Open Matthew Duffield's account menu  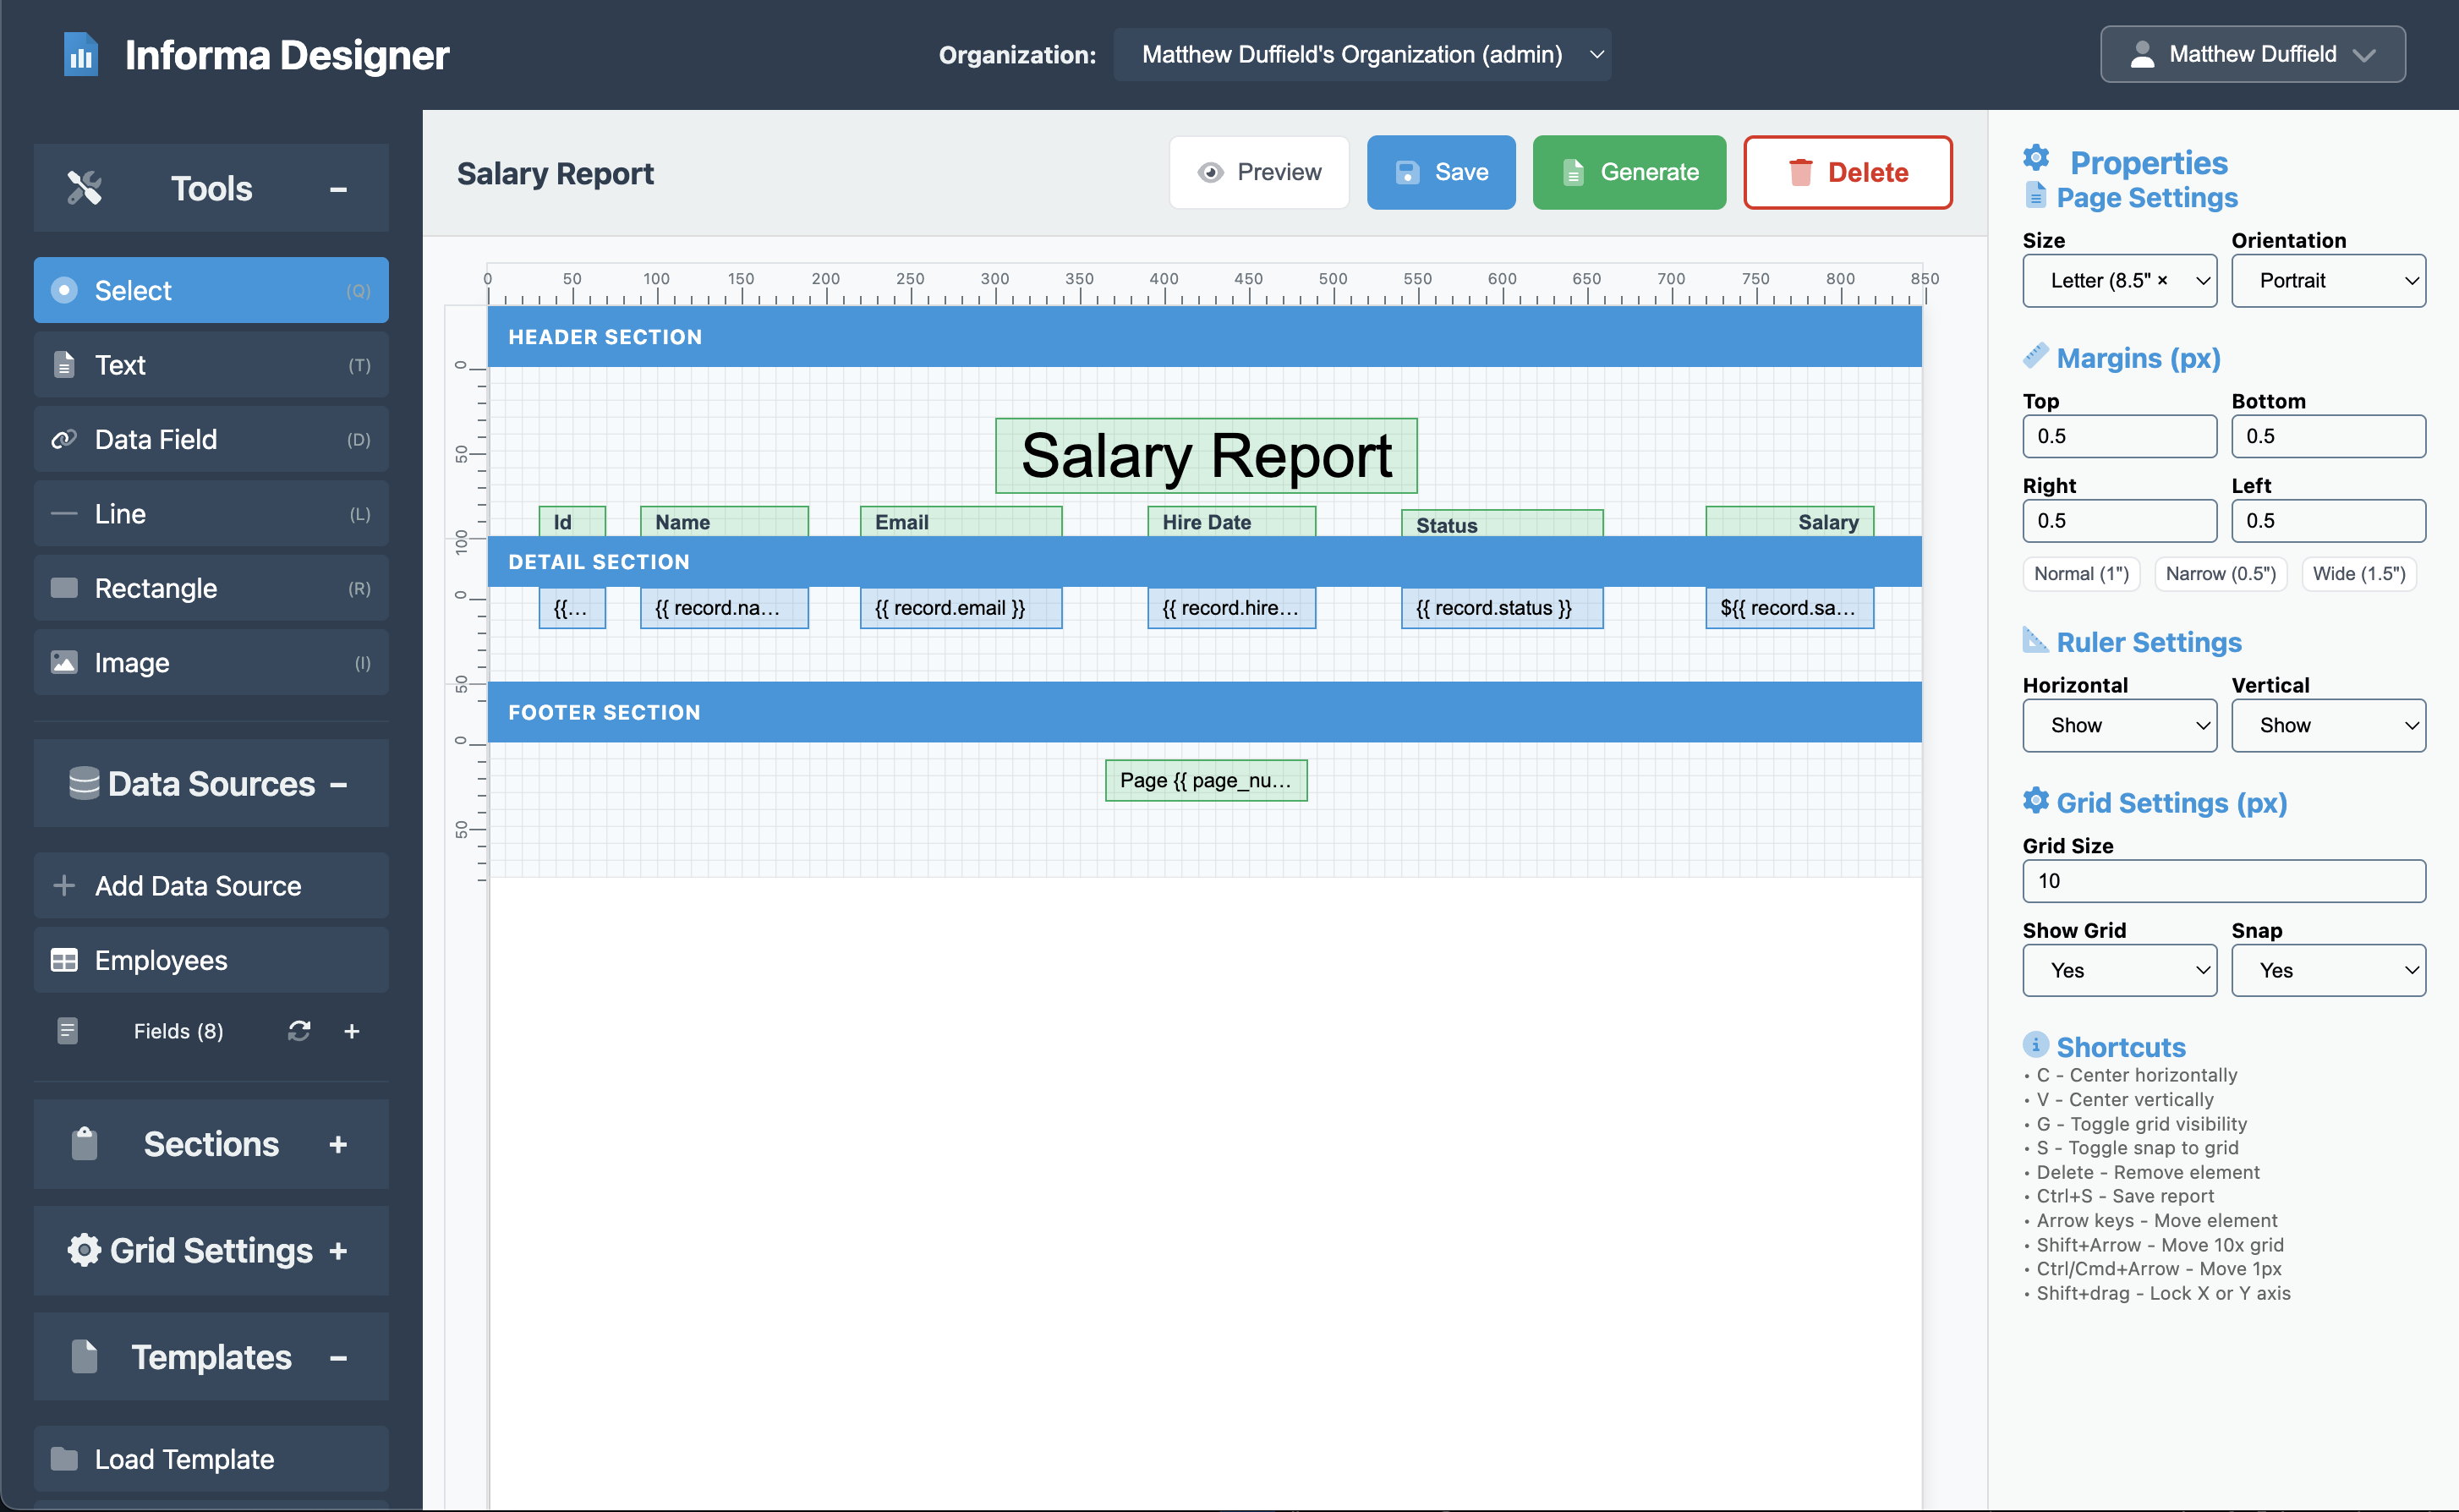(x=2251, y=54)
